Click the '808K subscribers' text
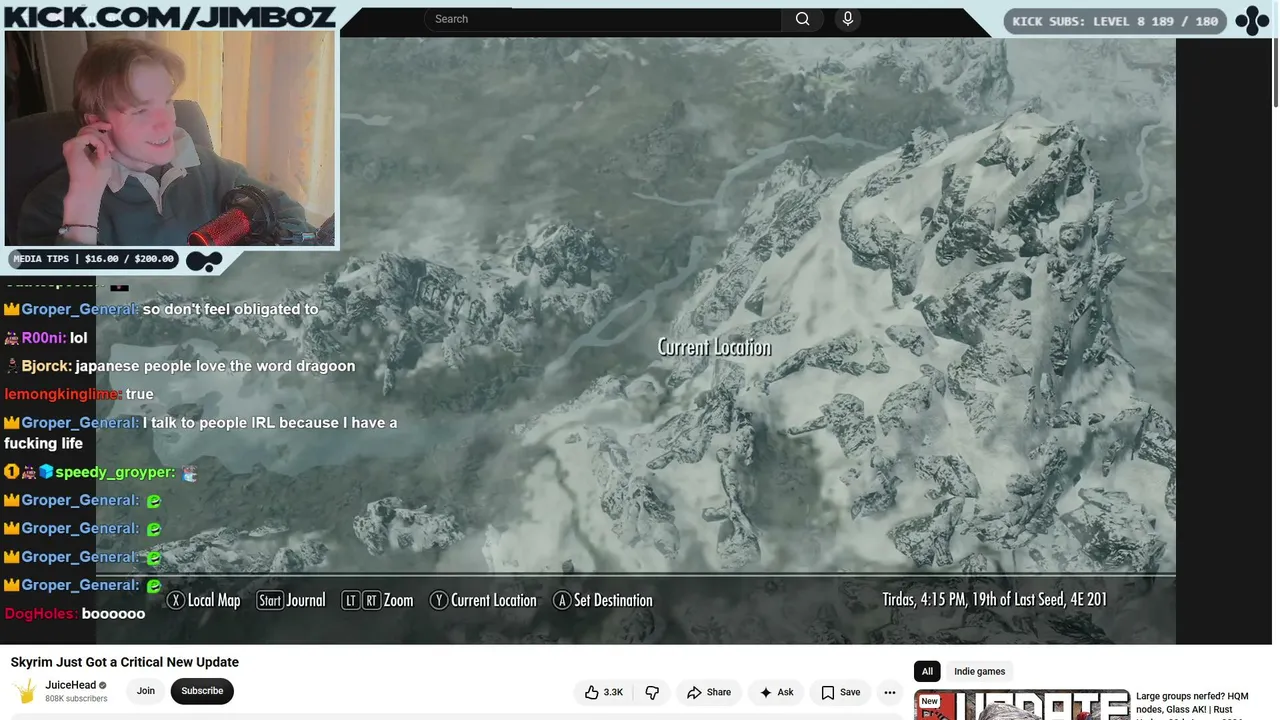The image size is (1280, 720). tap(76, 699)
